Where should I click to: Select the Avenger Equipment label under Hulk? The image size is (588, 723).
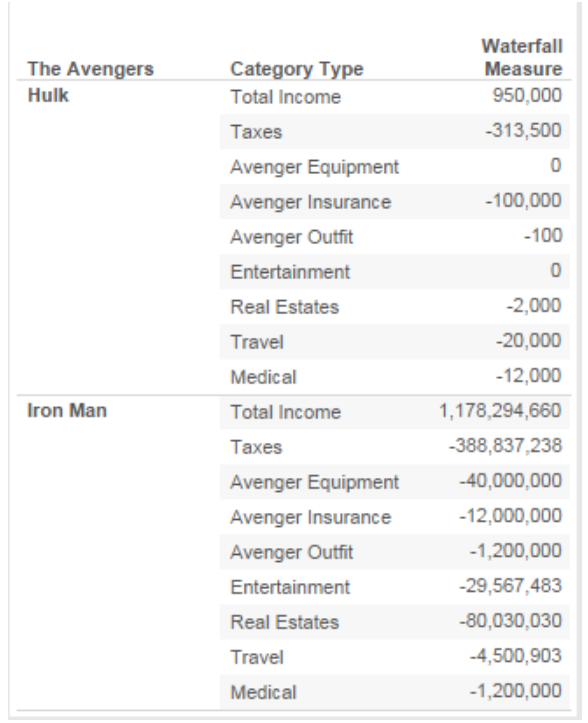coord(314,167)
